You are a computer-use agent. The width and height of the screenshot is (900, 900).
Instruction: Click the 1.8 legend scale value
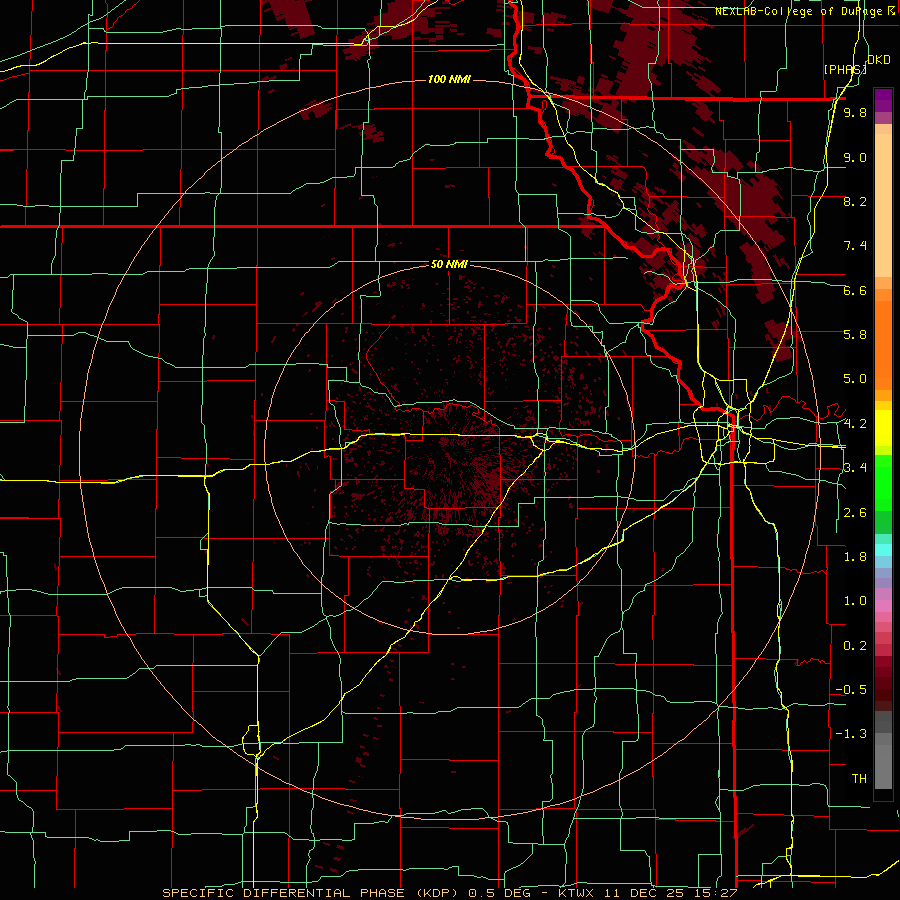point(855,557)
